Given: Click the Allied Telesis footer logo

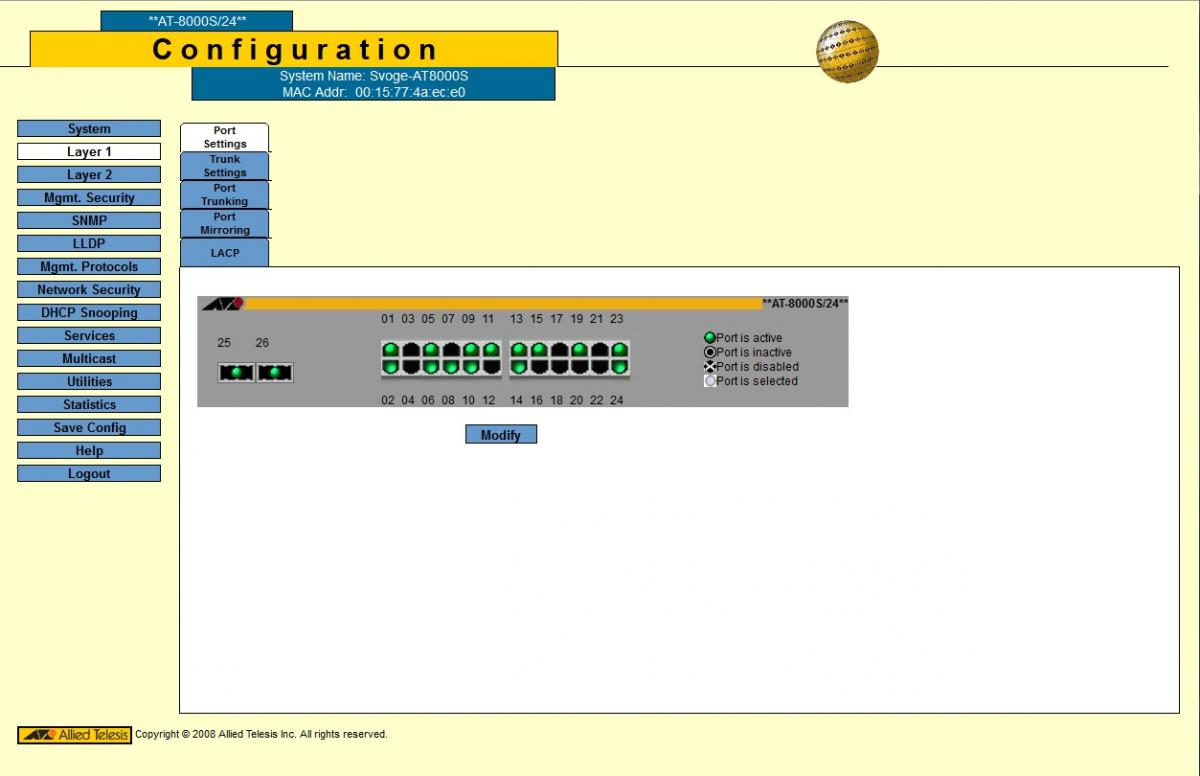Looking at the screenshot, I should click(x=74, y=735).
